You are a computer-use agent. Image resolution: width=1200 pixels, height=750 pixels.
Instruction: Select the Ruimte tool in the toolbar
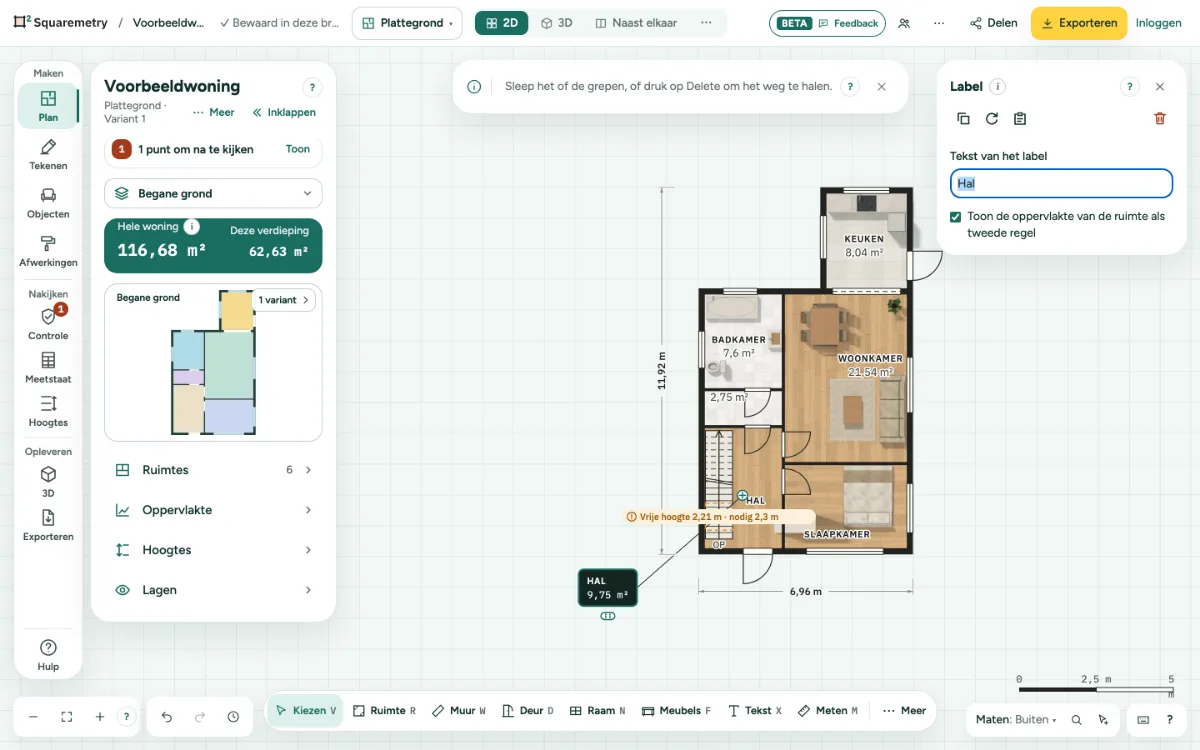(x=384, y=711)
